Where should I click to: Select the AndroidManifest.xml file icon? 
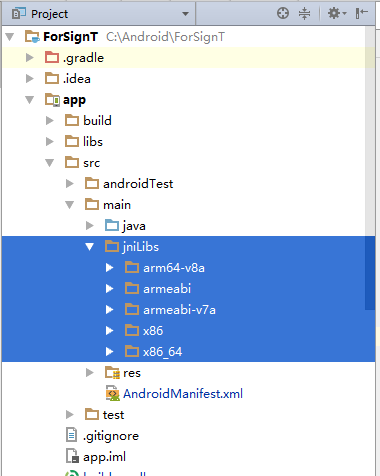pyautogui.click(x=113, y=393)
